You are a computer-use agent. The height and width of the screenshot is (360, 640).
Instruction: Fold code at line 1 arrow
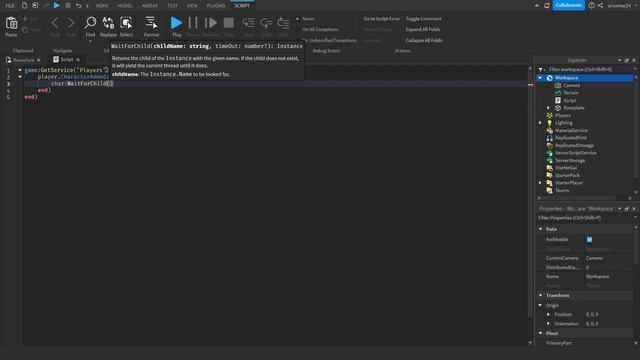pos(20,70)
